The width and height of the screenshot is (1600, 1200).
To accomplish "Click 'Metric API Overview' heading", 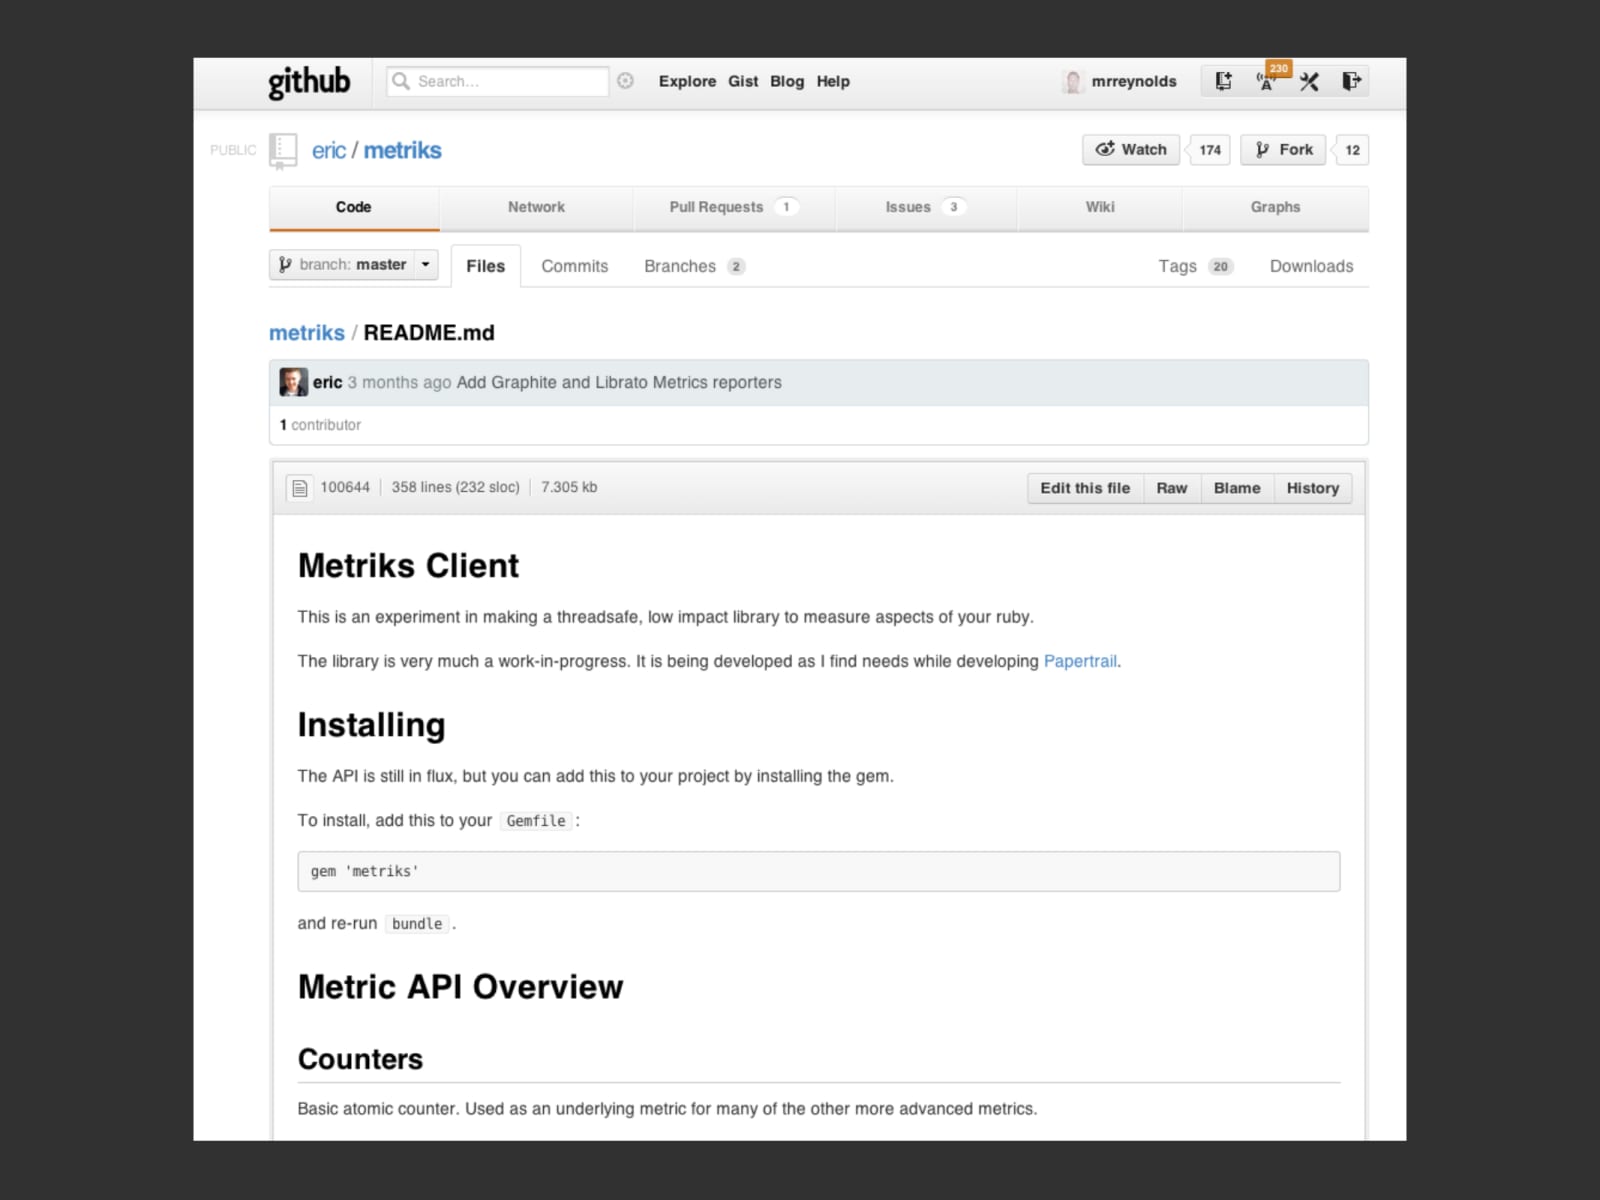I will pyautogui.click(x=460, y=987).
